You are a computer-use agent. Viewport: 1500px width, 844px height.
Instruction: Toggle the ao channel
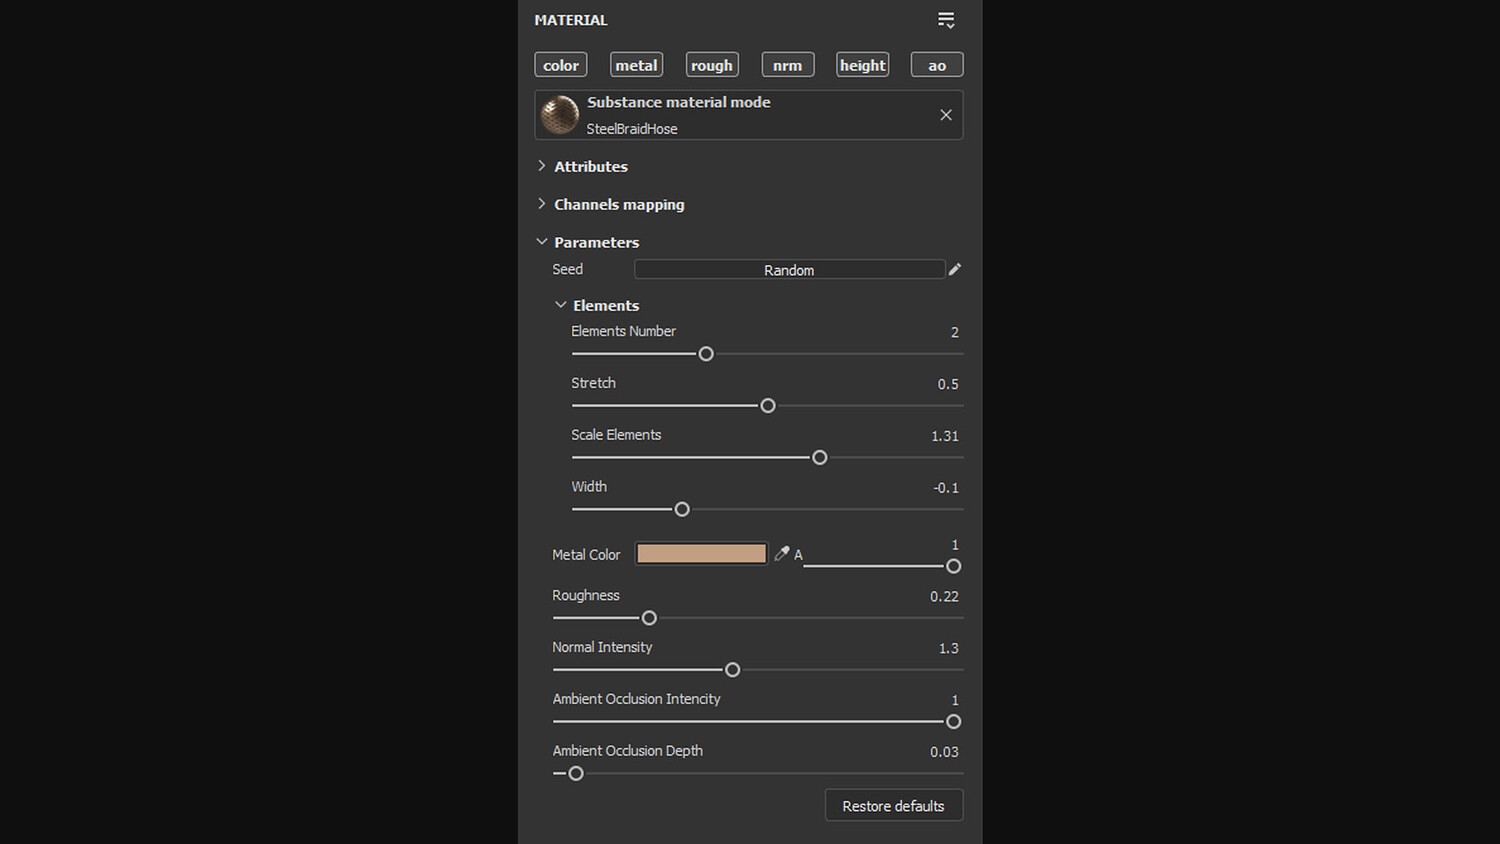coord(937,65)
